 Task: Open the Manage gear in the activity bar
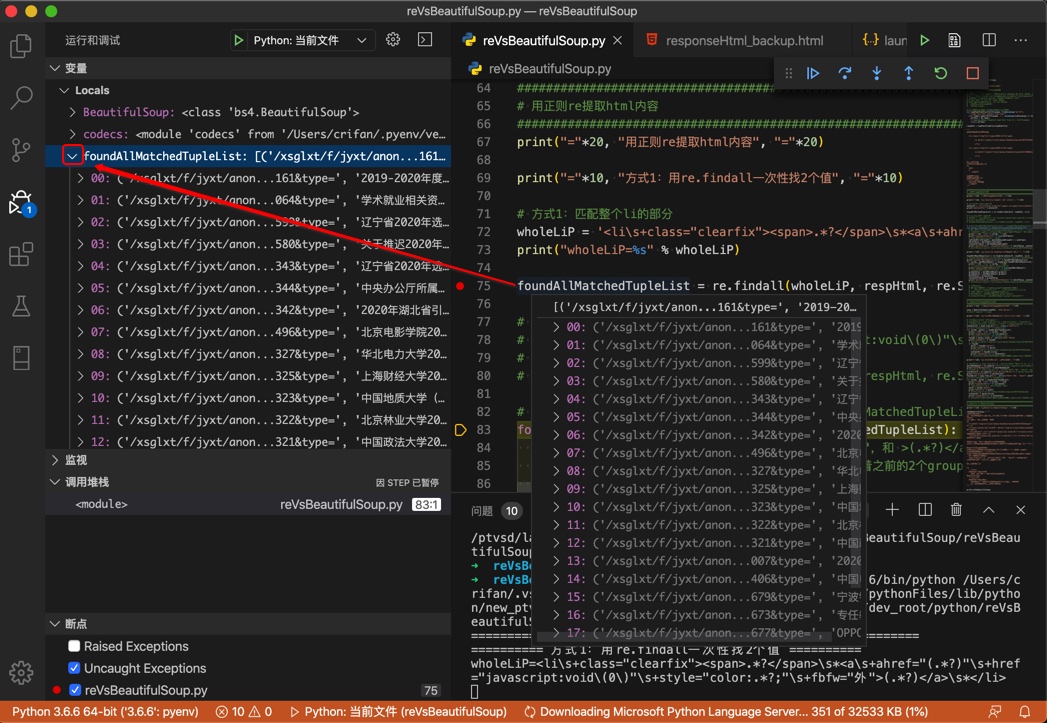coord(21,672)
